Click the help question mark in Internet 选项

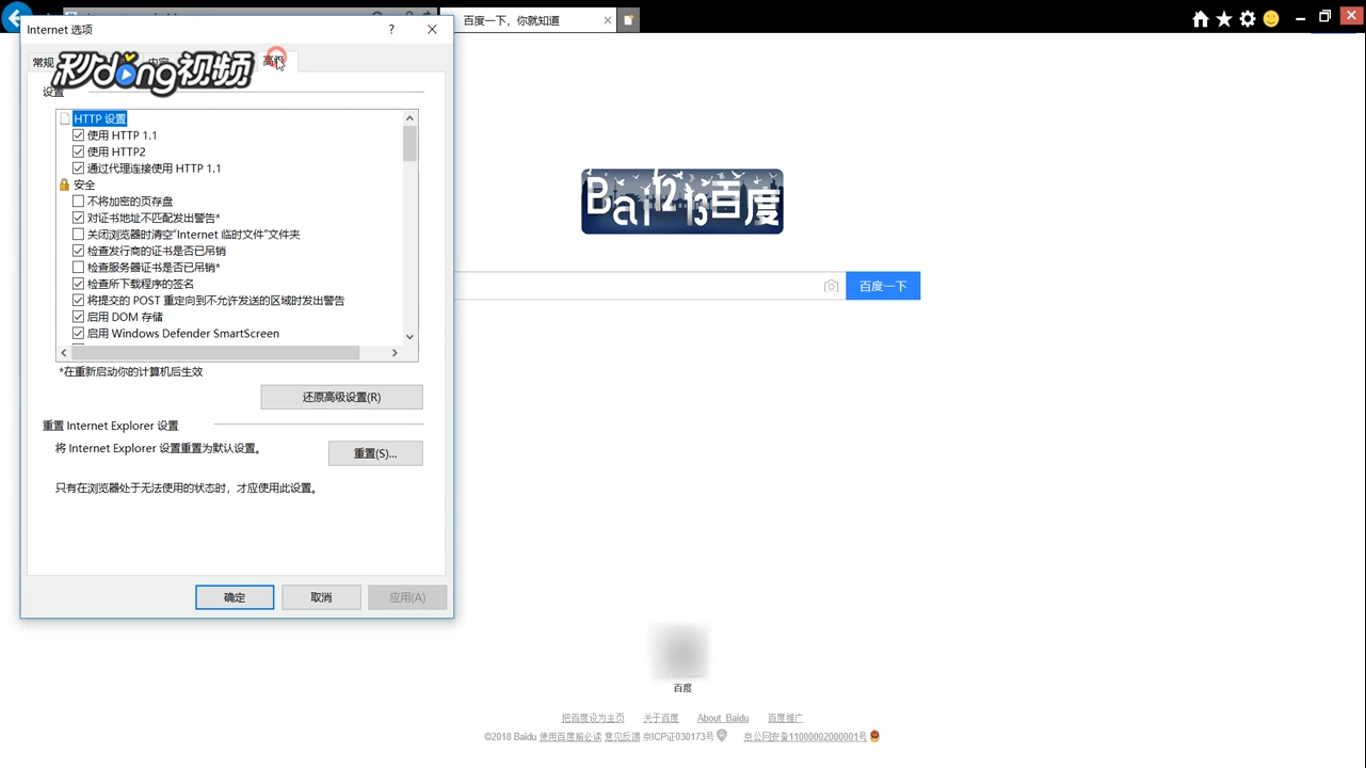click(x=391, y=30)
